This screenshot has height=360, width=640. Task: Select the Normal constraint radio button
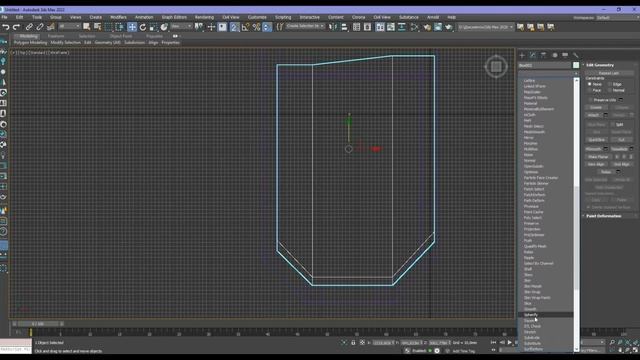(x=610, y=90)
